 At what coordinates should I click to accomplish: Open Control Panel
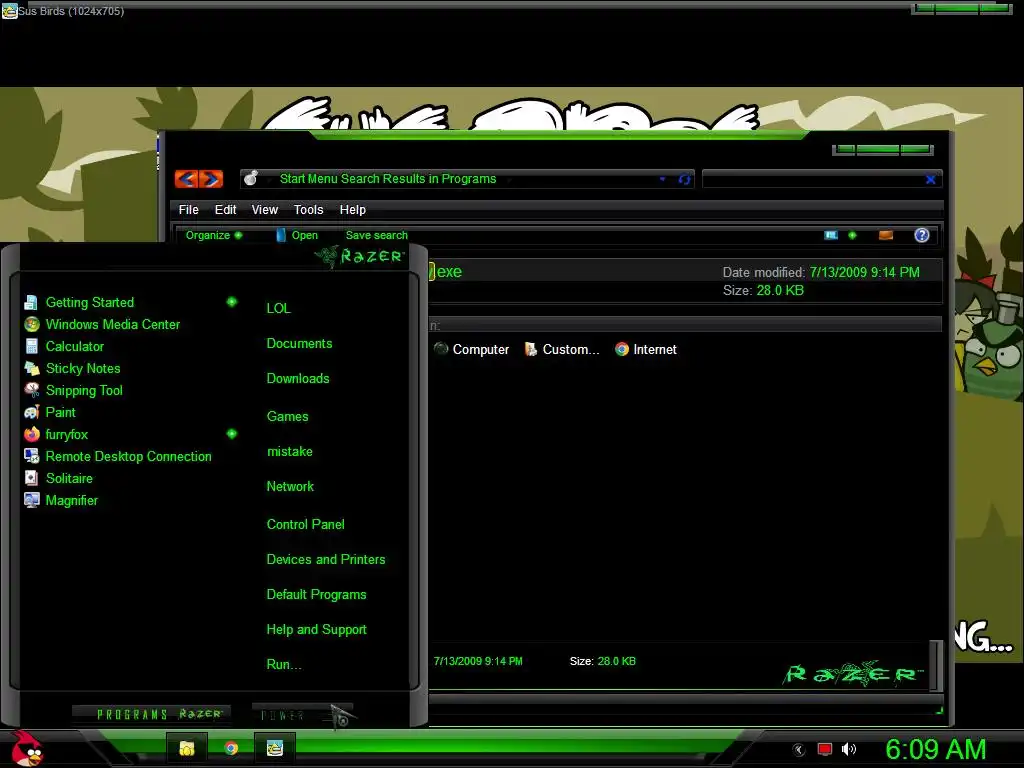pos(305,524)
